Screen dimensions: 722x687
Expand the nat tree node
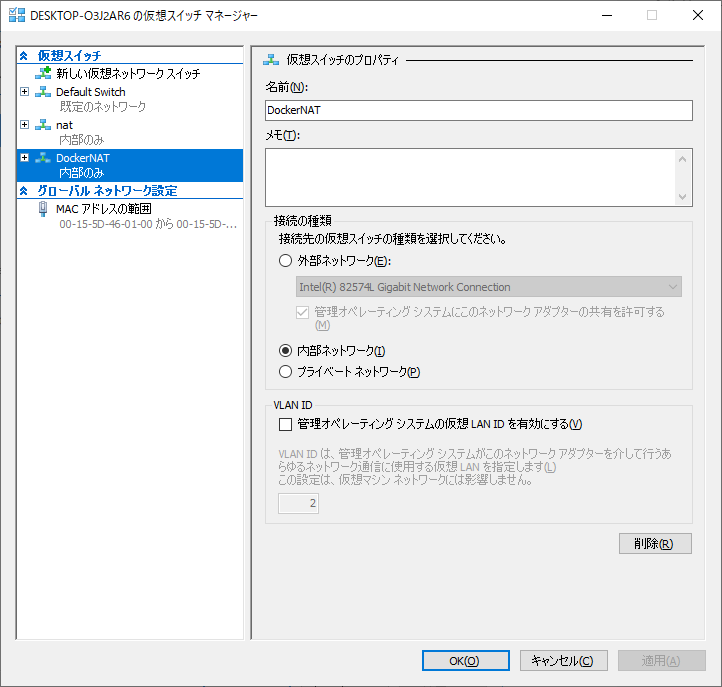point(25,125)
